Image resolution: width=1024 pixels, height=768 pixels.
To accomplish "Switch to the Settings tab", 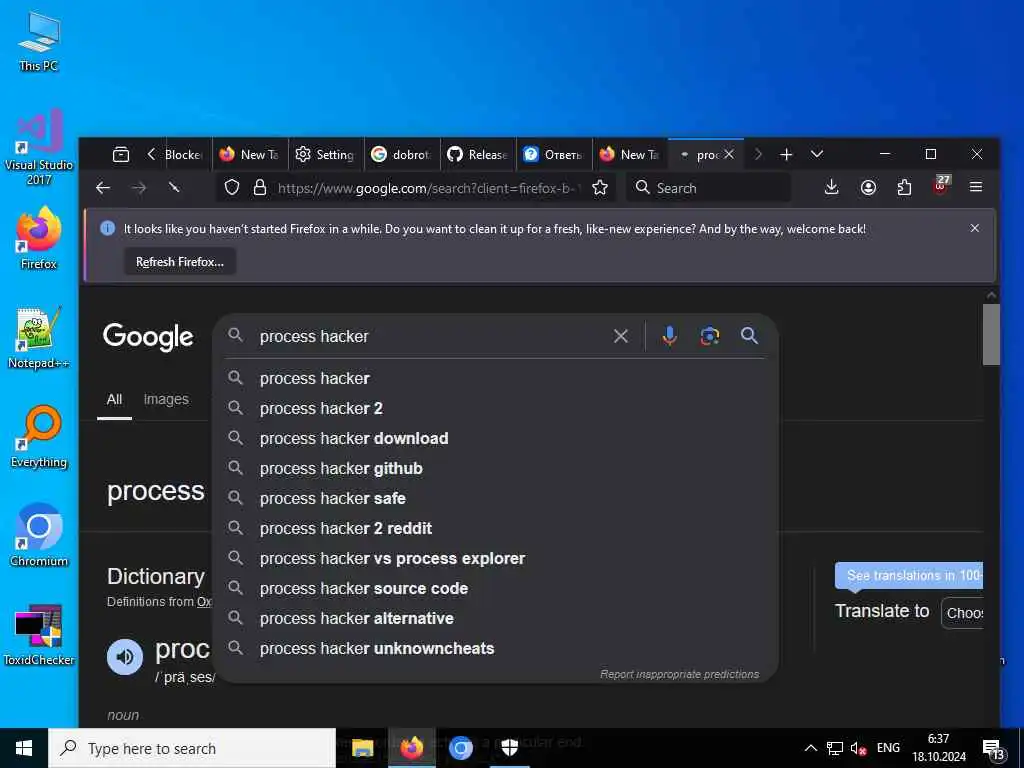I will [x=325, y=155].
